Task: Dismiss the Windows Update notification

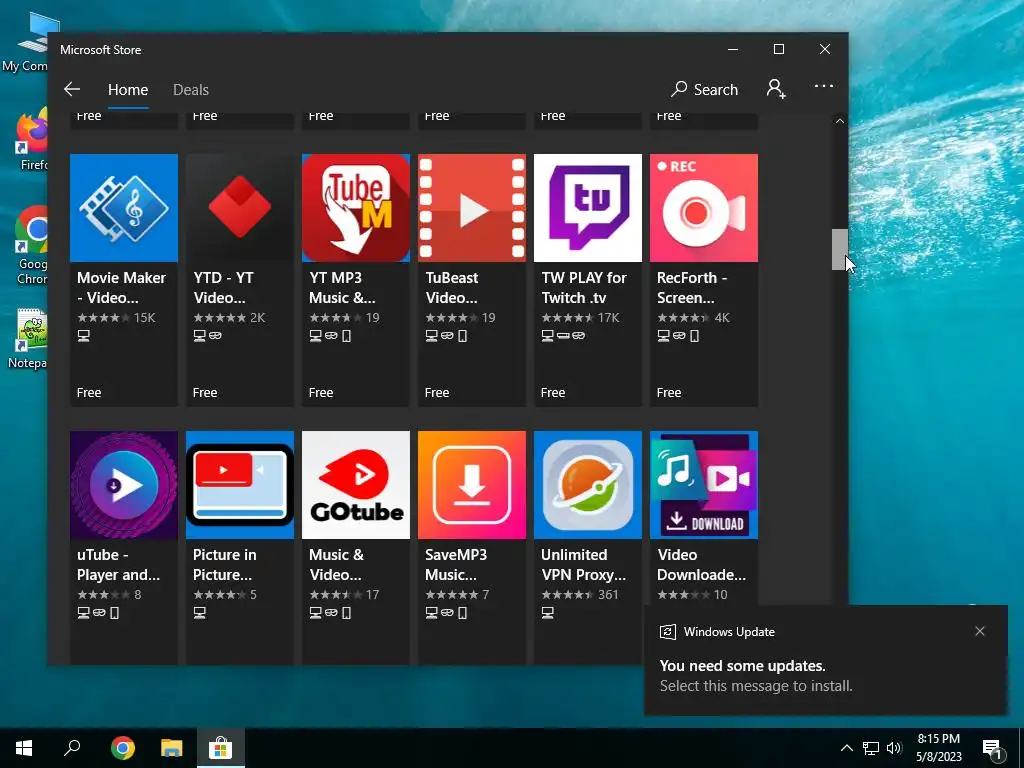Action: [980, 631]
